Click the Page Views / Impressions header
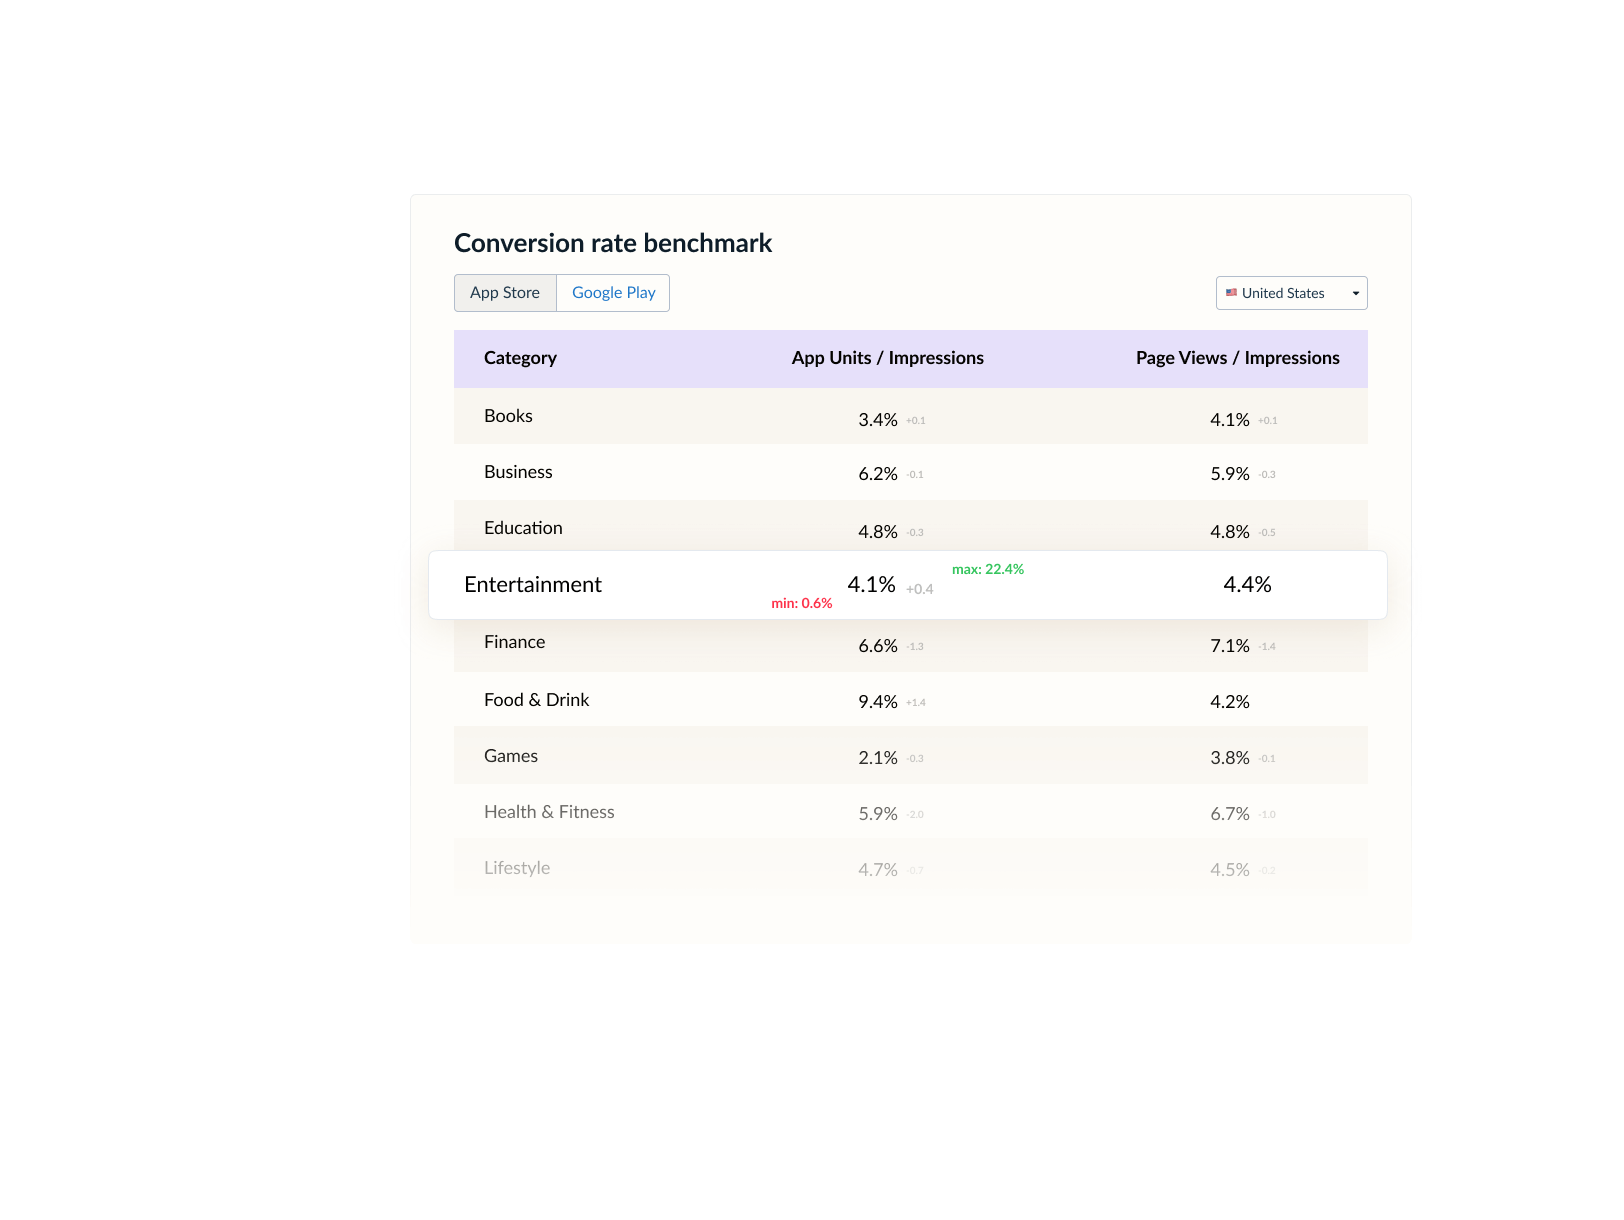The width and height of the screenshot is (1624, 1220). coord(1237,358)
